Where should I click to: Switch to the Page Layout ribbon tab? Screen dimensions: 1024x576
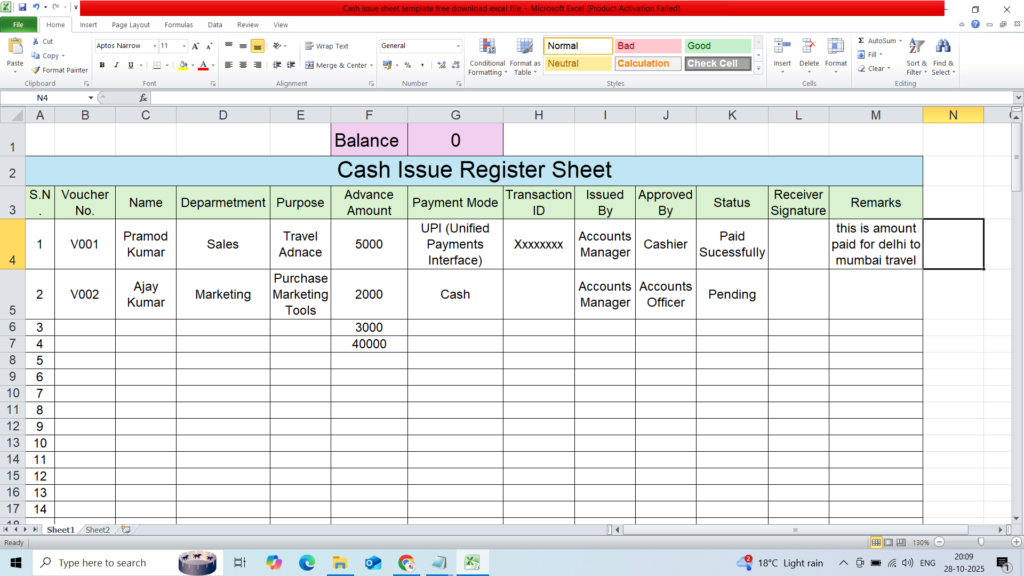tap(131, 24)
